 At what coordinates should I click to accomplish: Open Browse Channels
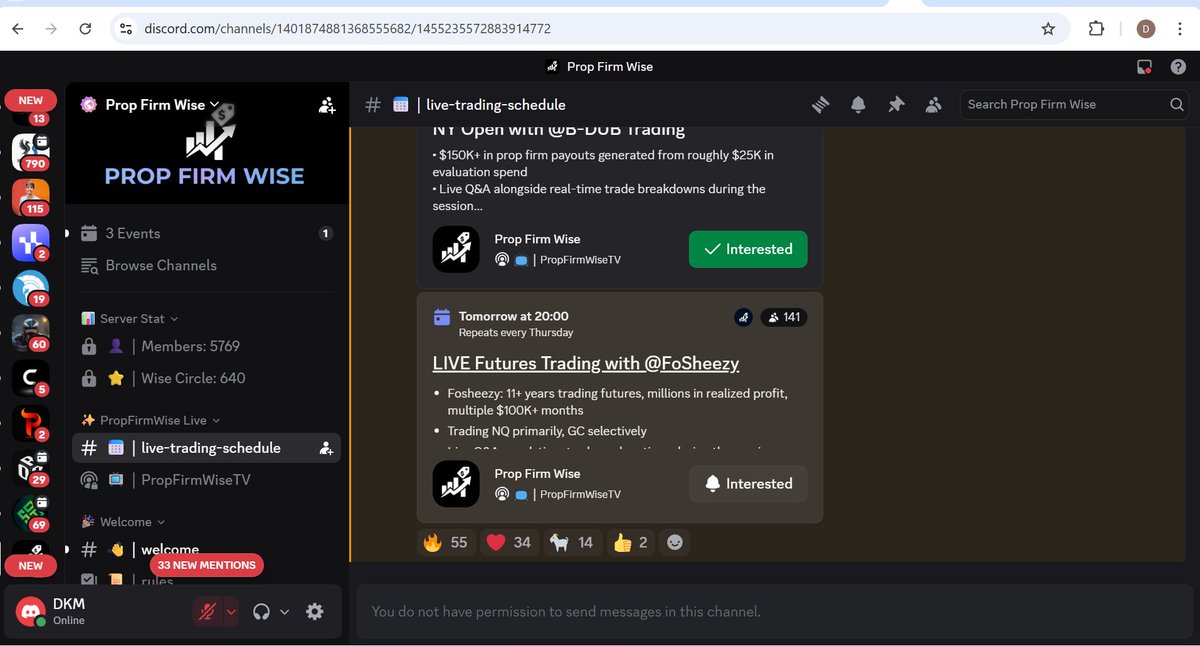(205, 265)
